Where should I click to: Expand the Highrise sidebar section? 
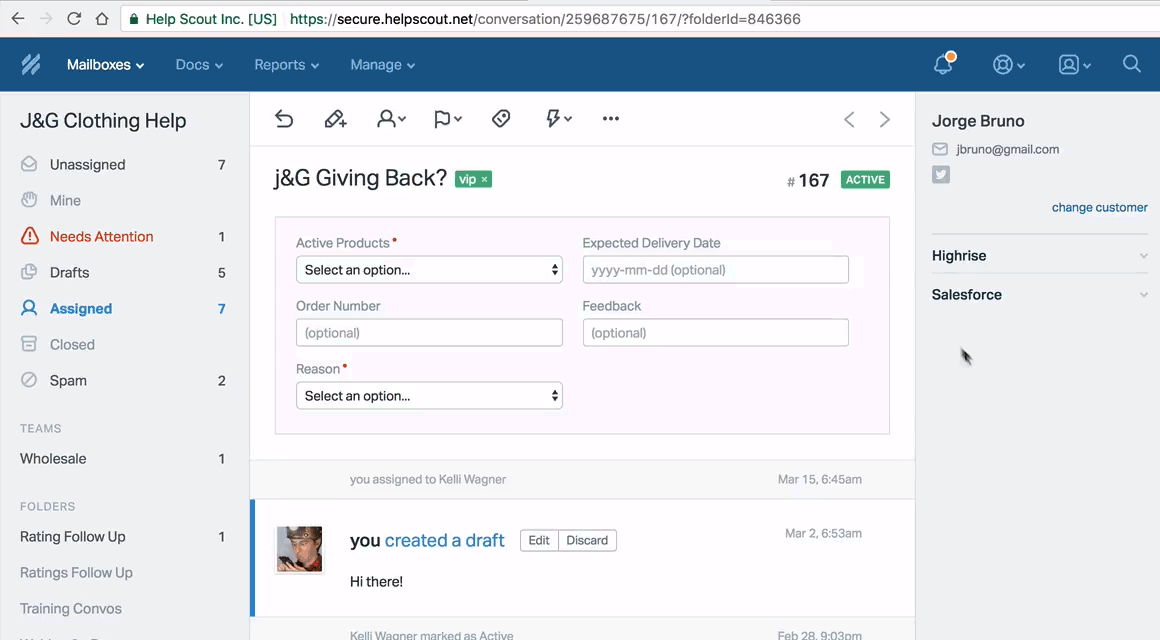(x=1040, y=256)
